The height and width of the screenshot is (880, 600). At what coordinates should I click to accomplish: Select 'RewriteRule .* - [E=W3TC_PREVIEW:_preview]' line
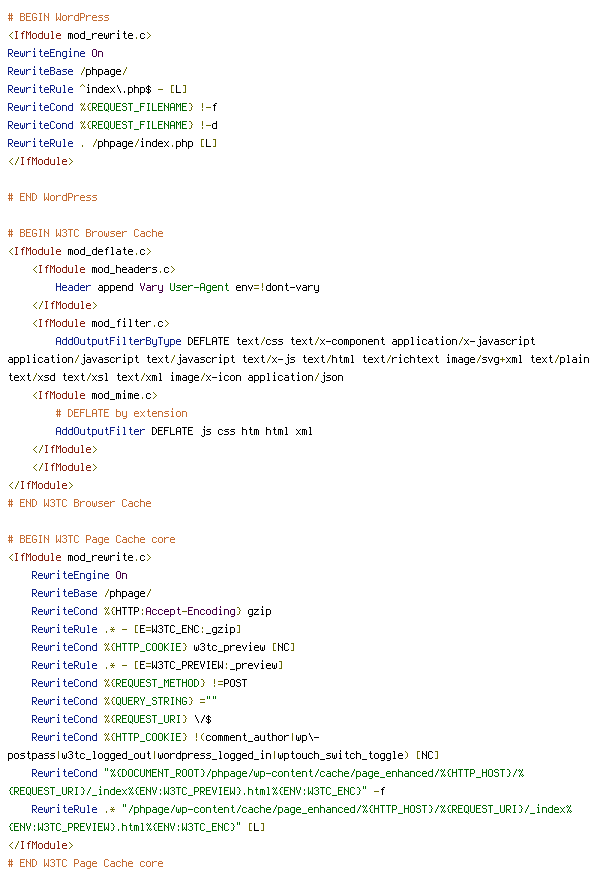pos(157,665)
